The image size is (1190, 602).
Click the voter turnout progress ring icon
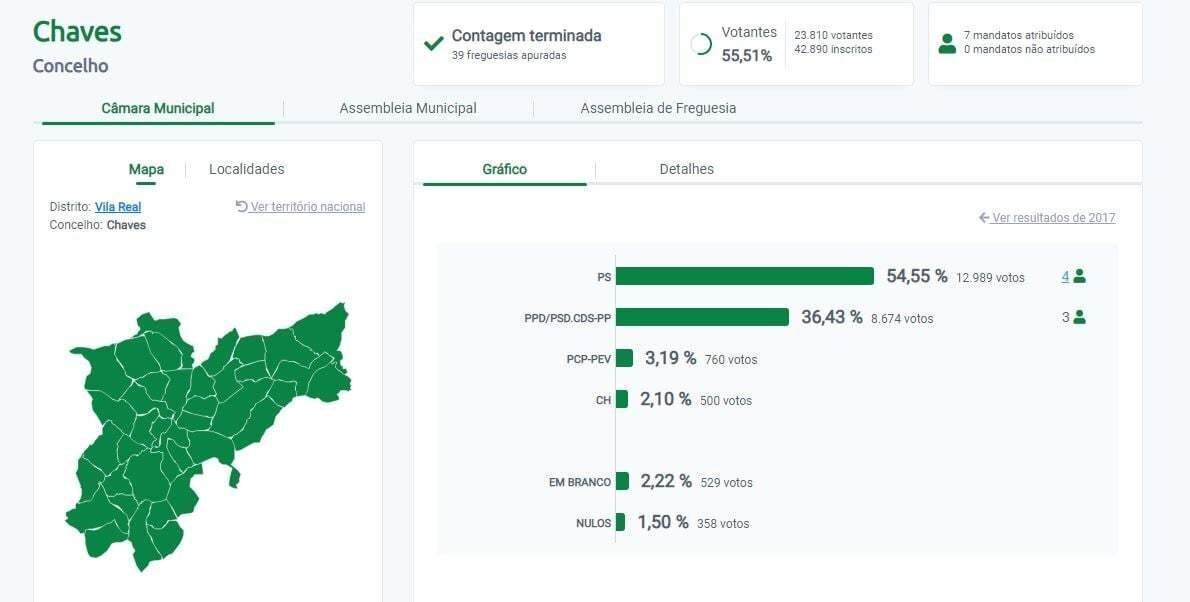click(701, 44)
